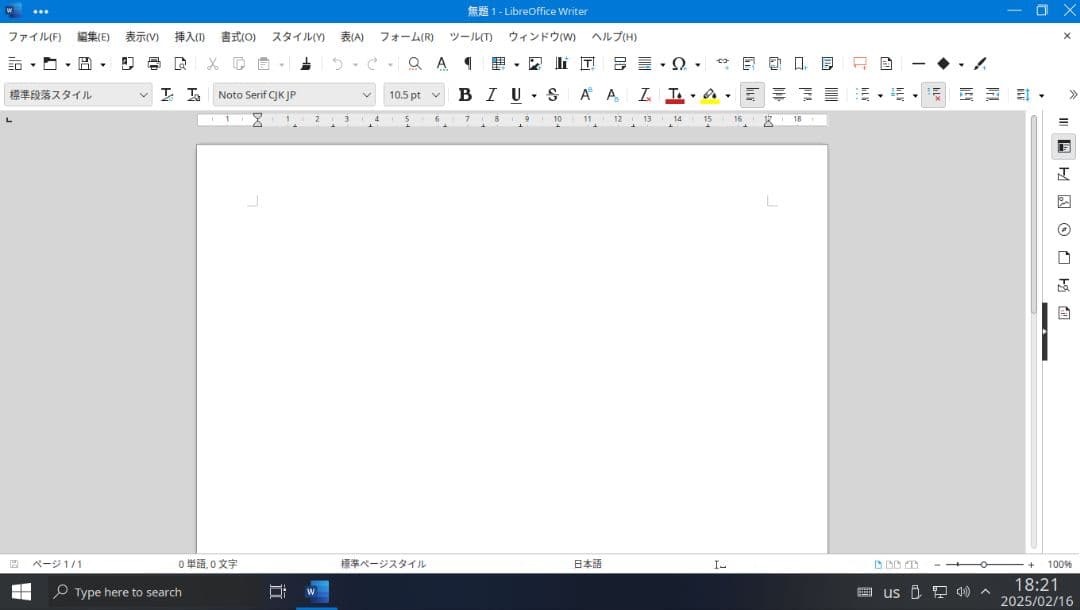Open the ツール(T) menu
This screenshot has height=610, width=1080.
(x=470, y=37)
